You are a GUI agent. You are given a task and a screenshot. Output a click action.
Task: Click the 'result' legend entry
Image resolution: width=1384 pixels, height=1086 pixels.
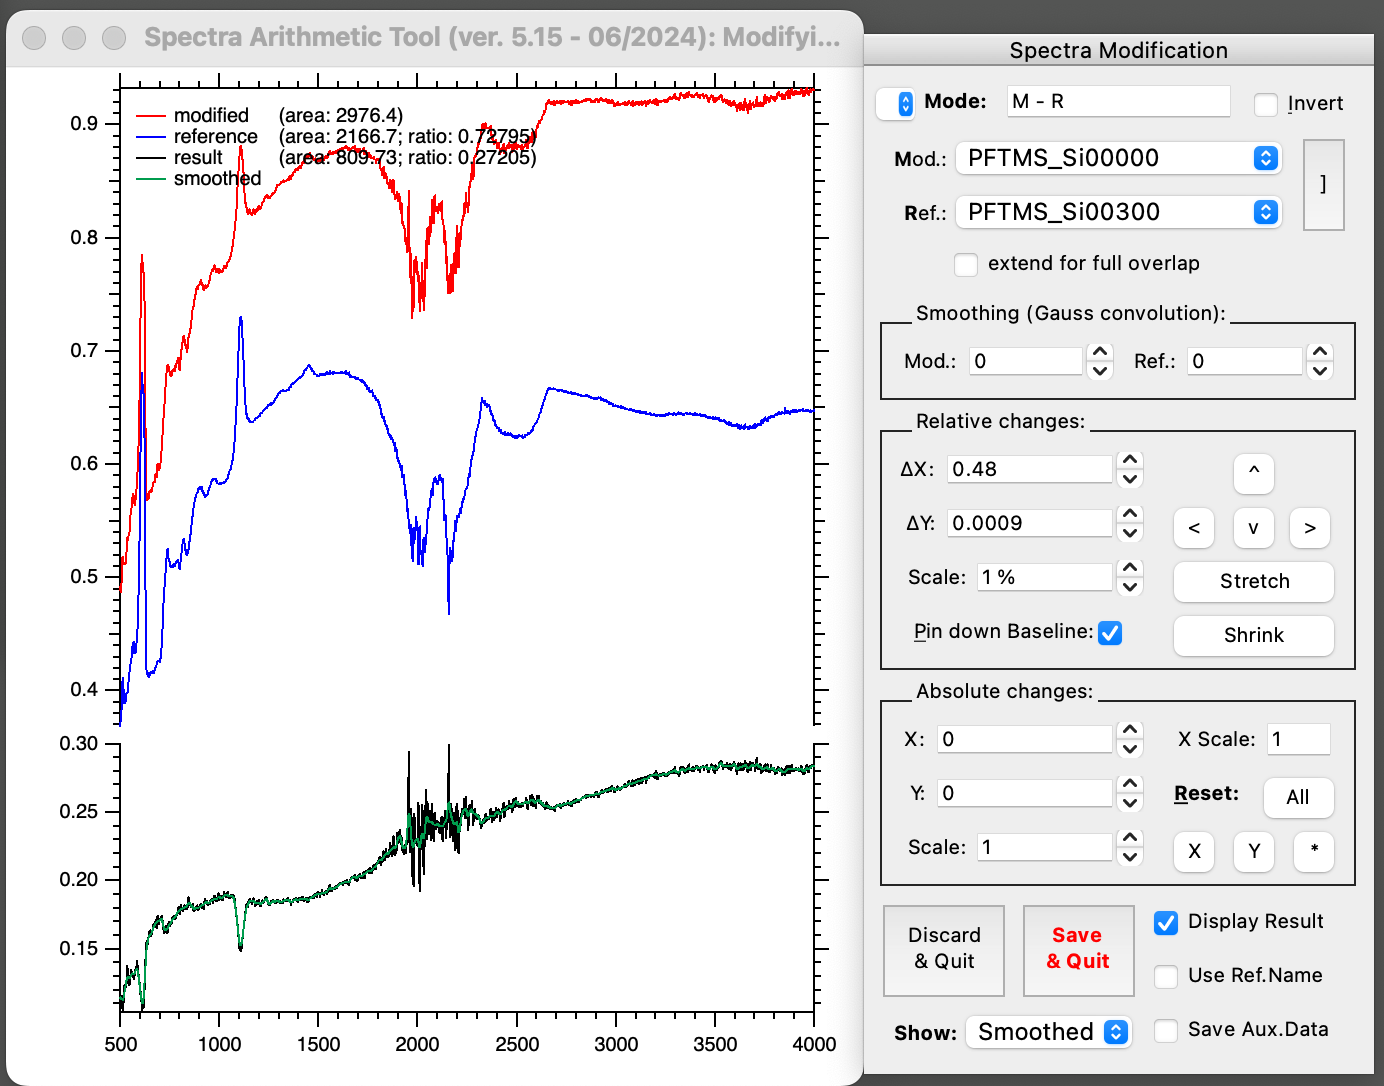click(198, 158)
